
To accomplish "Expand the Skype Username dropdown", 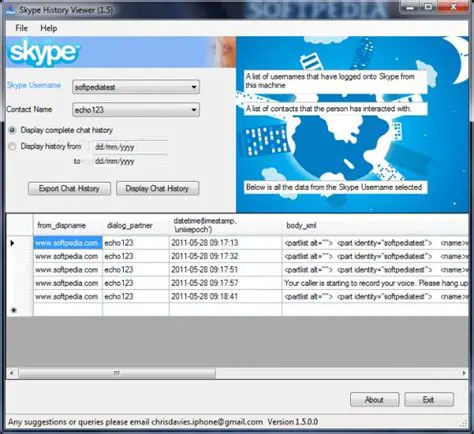I will click(x=194, y=87).
